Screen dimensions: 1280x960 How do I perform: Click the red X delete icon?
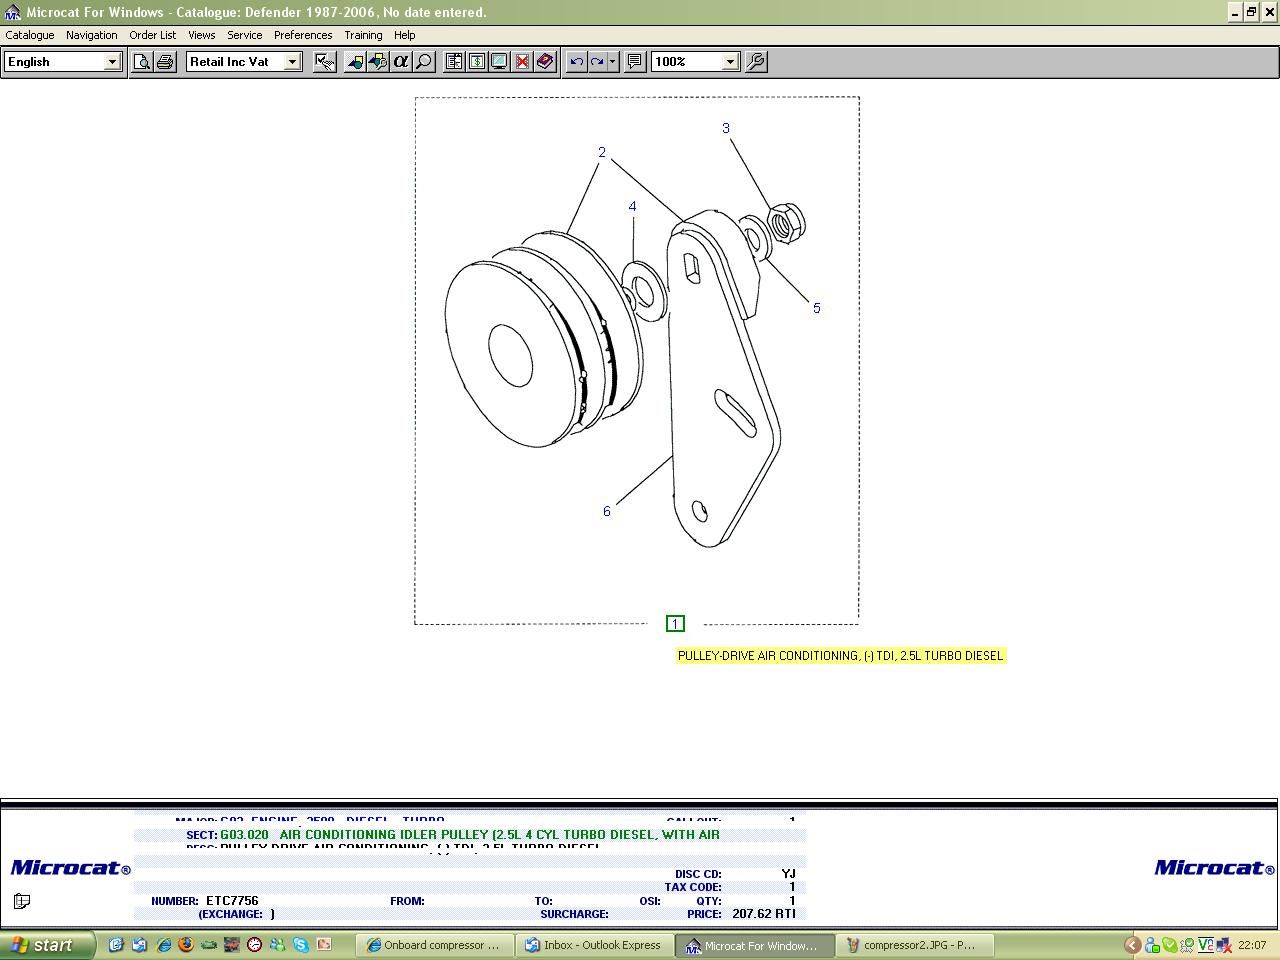coord(522,62)
